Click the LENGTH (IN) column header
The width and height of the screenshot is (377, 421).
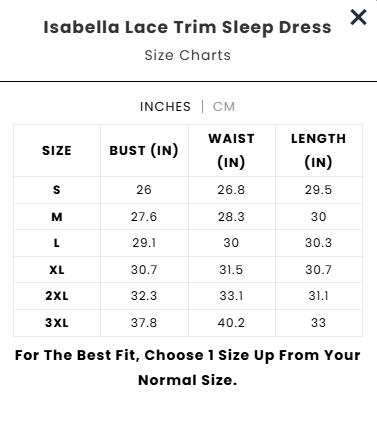[x=318, y=150]
